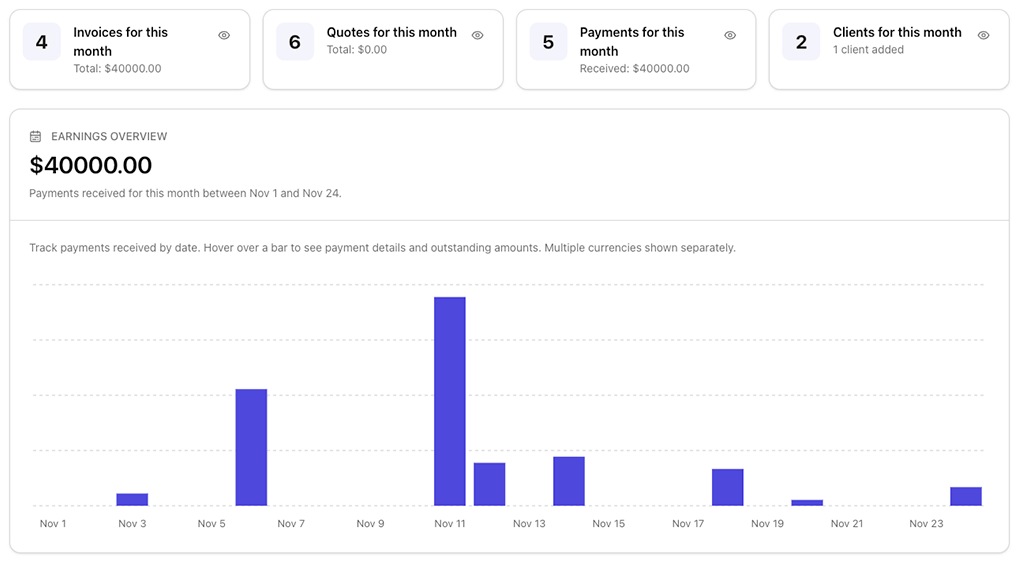This screenshot has width=1018, height=565.
Task: Click the tiny bar at Nov 20
Action: click(x=807, y=502)
